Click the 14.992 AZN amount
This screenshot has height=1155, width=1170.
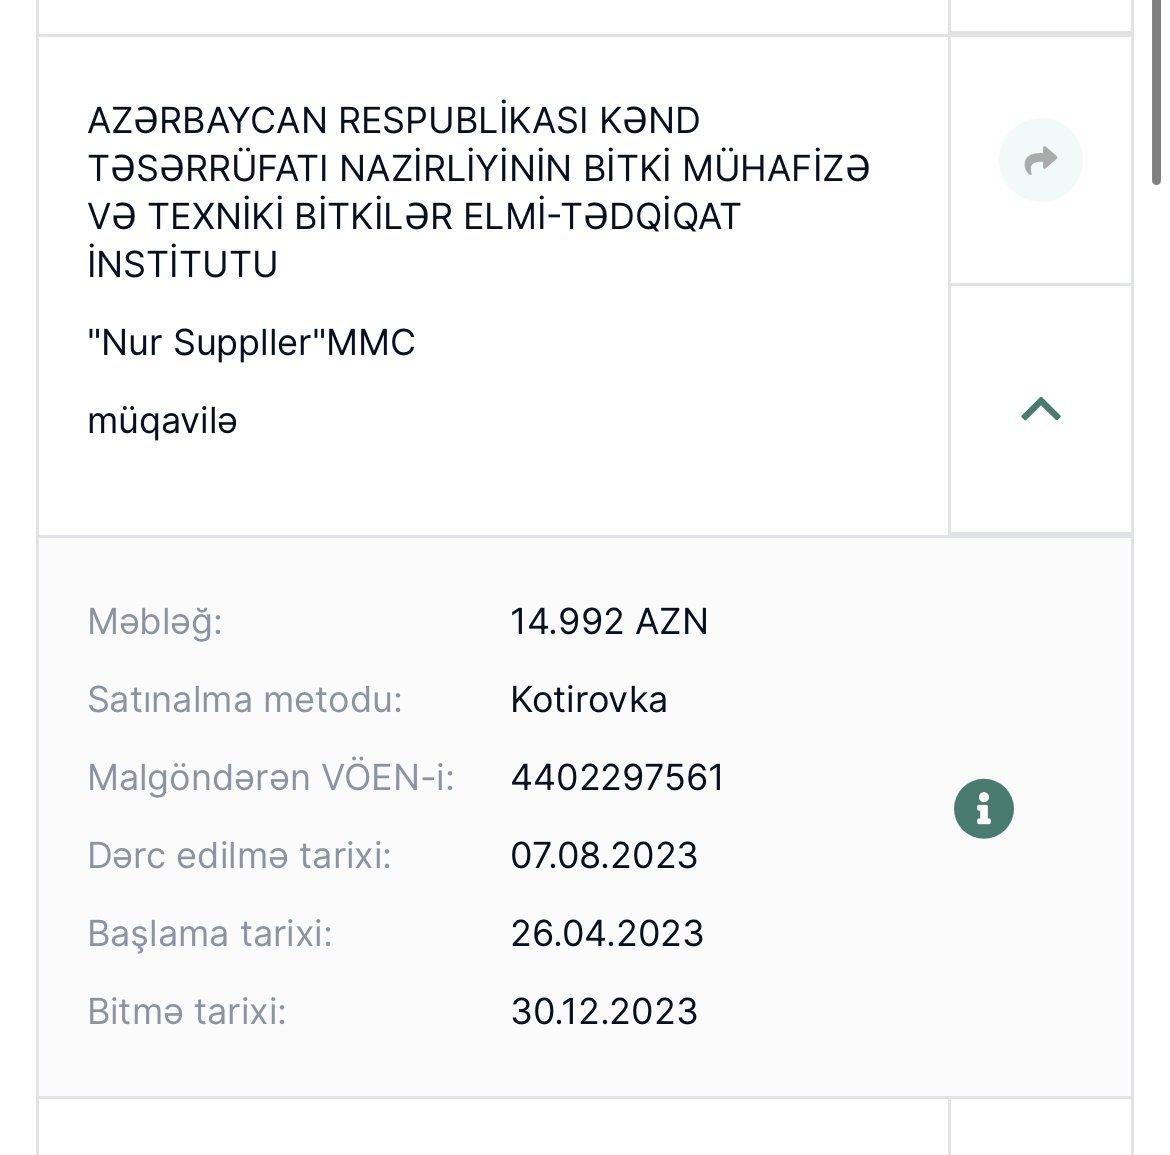(x=609, y=622)
